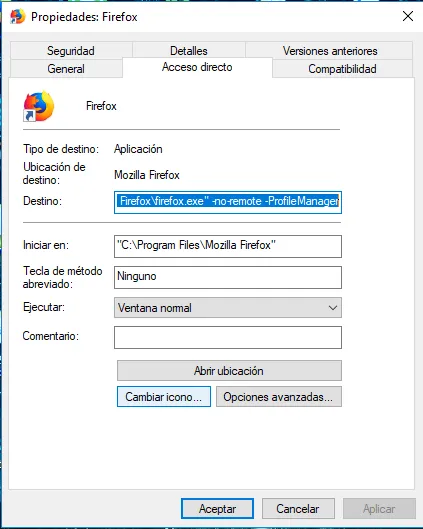This screenshot has height=529, width=423.
Task: Click the Cambiar icono button
Action: (164, 397)
